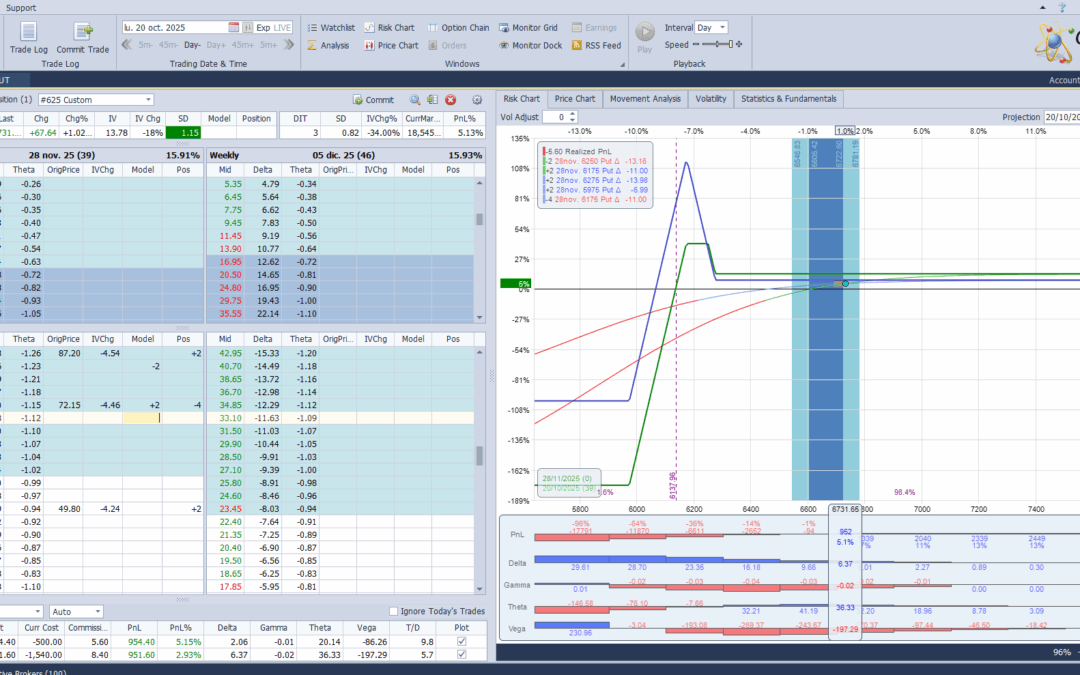
Task: Open the calendar date picker icon
Action: [233, 28]
